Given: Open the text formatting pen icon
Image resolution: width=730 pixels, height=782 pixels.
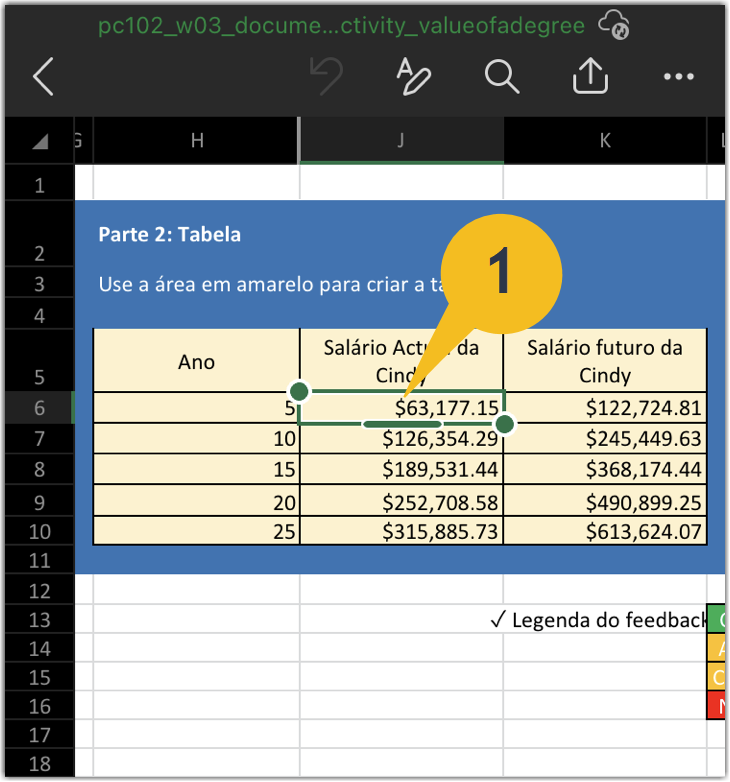Looking at the screenshot, I should [413, 76].
